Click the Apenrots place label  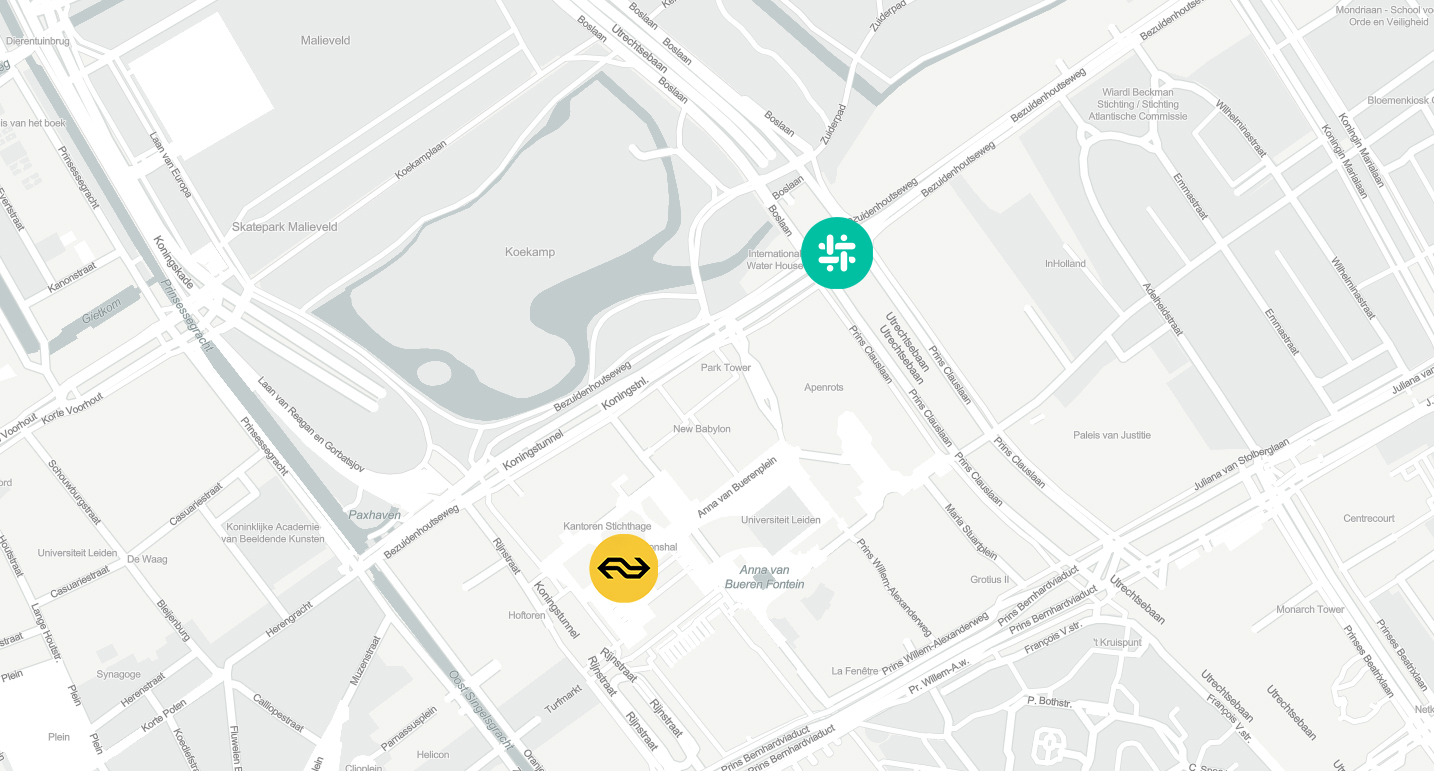(824, 388)
